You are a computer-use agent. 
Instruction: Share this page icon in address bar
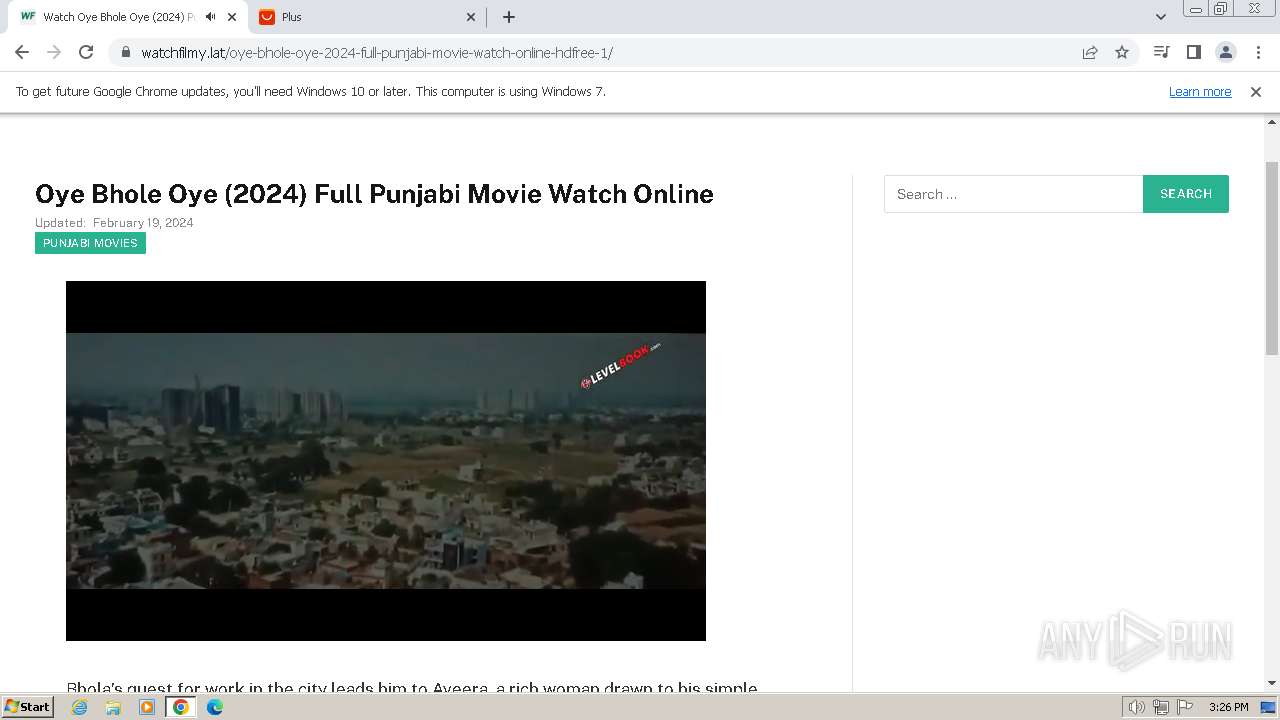pos(1090,52)
